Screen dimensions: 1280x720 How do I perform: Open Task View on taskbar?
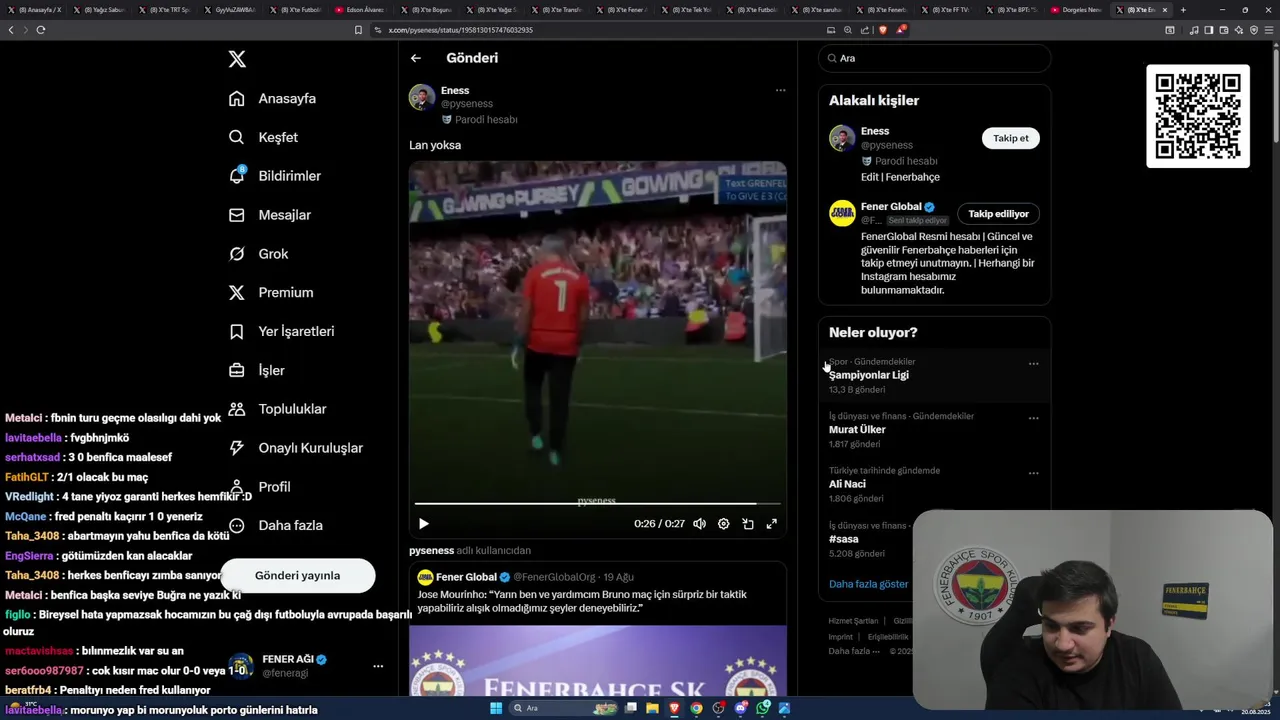pos(630,708)
